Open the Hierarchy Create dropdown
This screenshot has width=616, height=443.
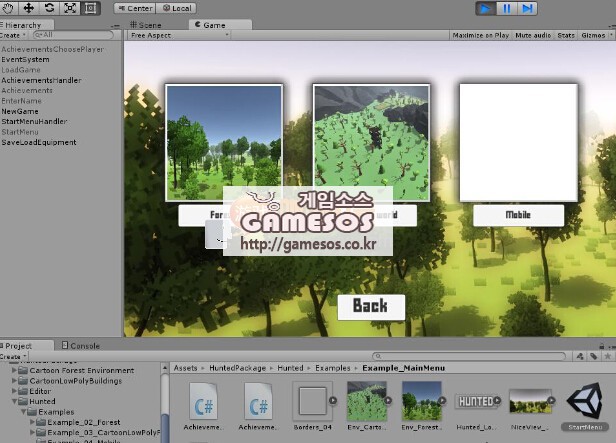click(x=13, y=35)
